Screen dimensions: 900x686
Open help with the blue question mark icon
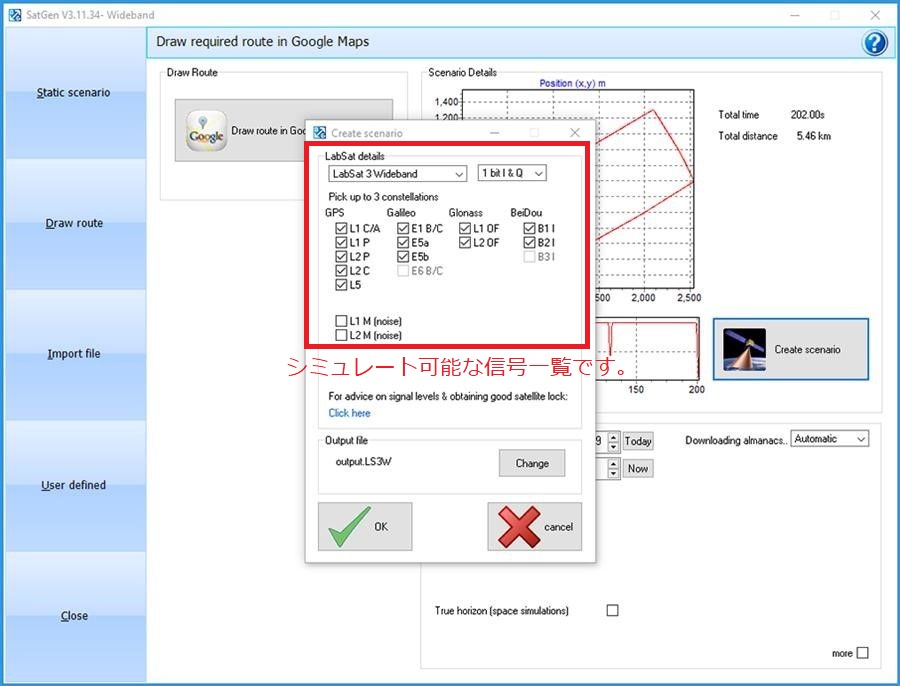pos(875,43)
